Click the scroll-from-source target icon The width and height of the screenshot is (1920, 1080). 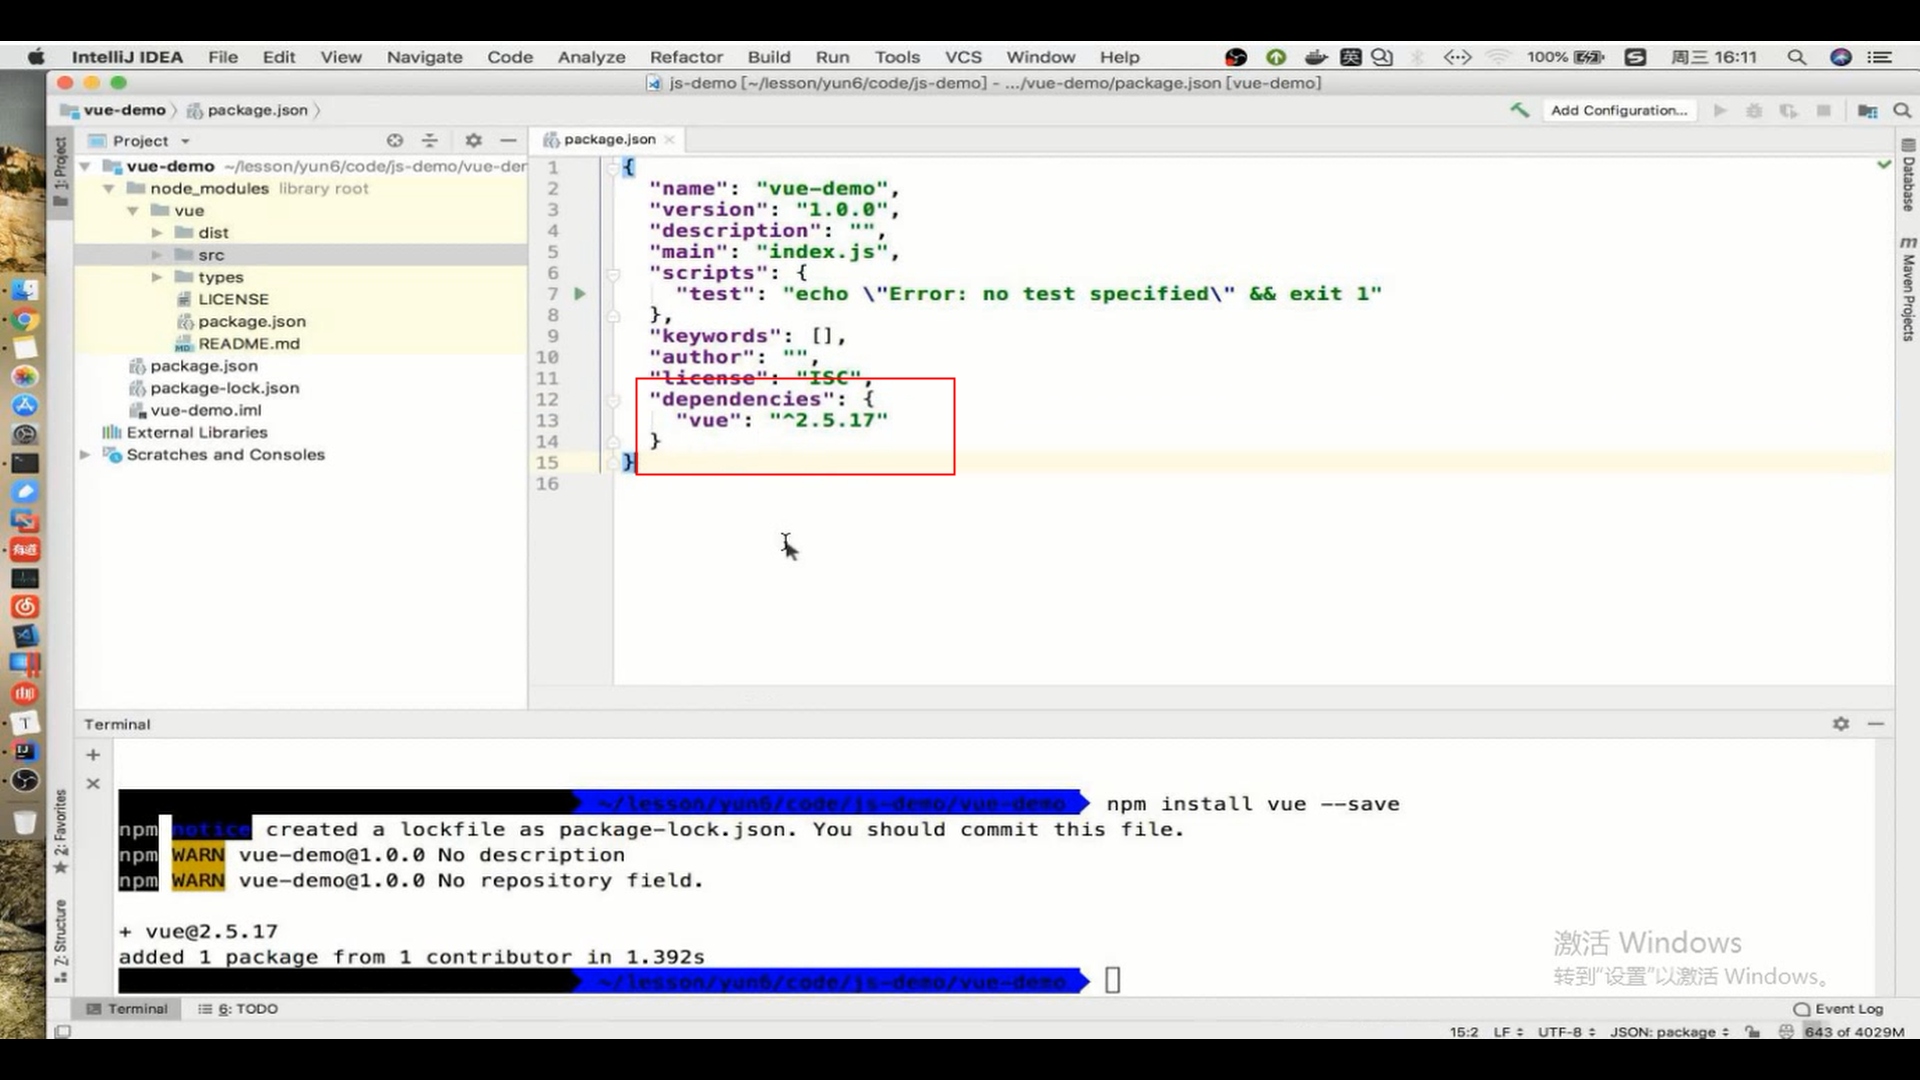pos(395,141)
